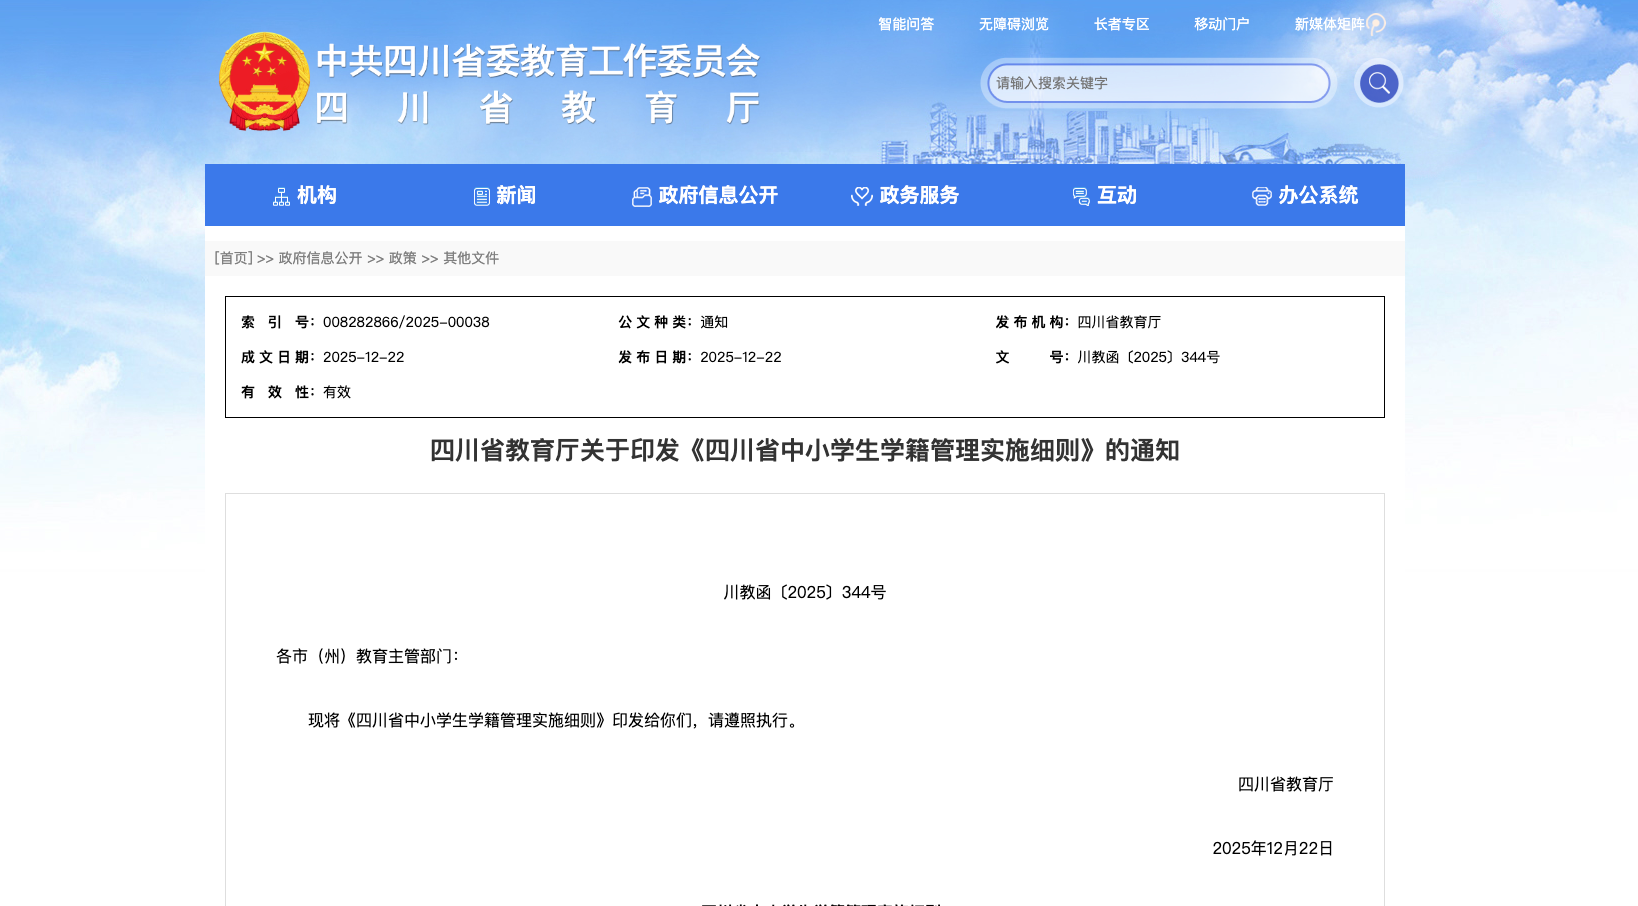Click the 新媒体矩阵 circular media icon
1638x906 pixels.
click(x=1377, y=23)
